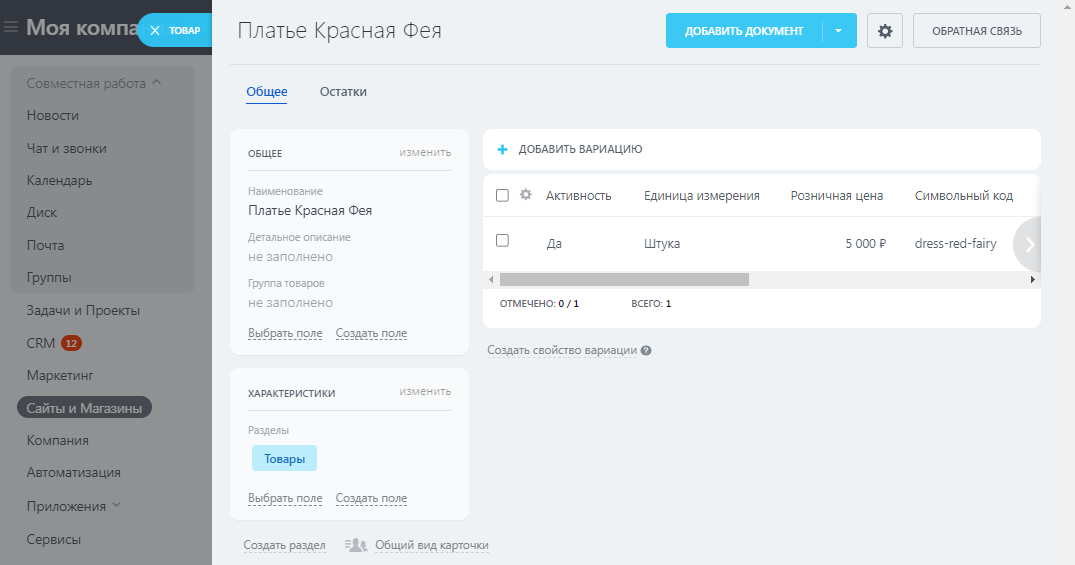Switch to the Остатки tab

343,92
